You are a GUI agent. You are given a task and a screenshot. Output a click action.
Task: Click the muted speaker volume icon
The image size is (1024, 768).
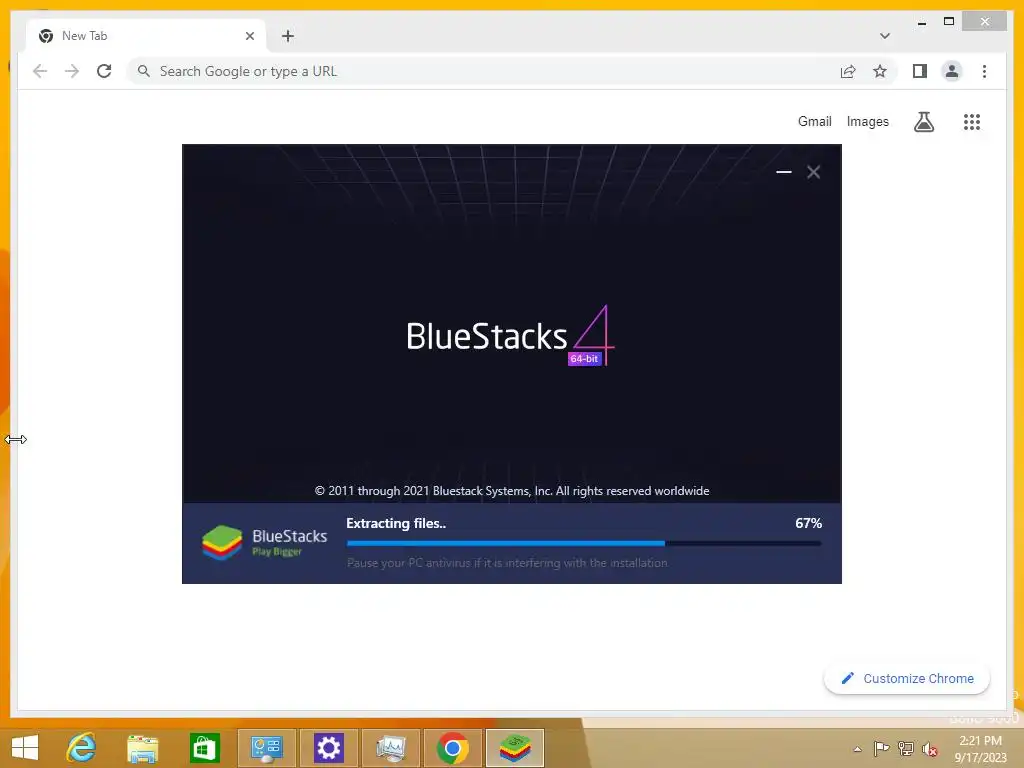tap(930, 749)
